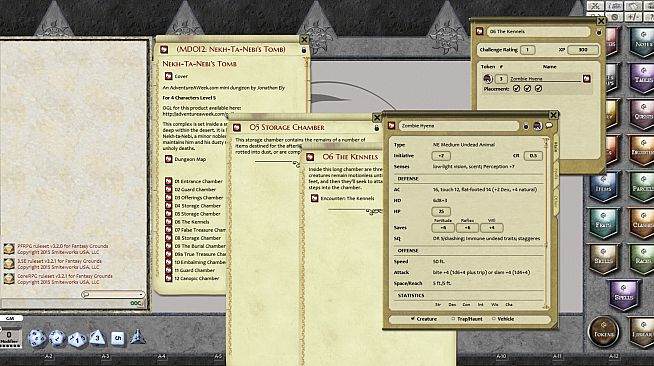Screen dimensions: 654x366
Task: Switch to third side tab on Zombie Hyena sheet
Action: pos(556,201)
